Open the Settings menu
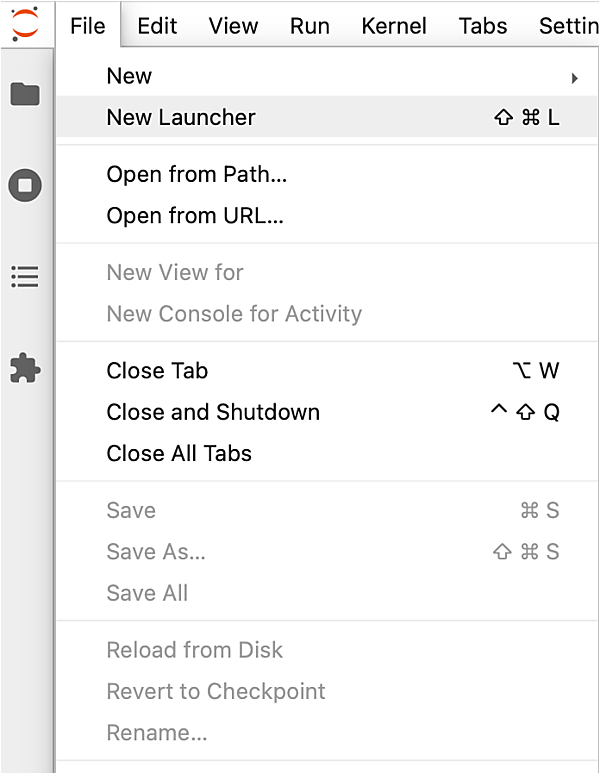The image size is (600, 774). tap(568, 26)
